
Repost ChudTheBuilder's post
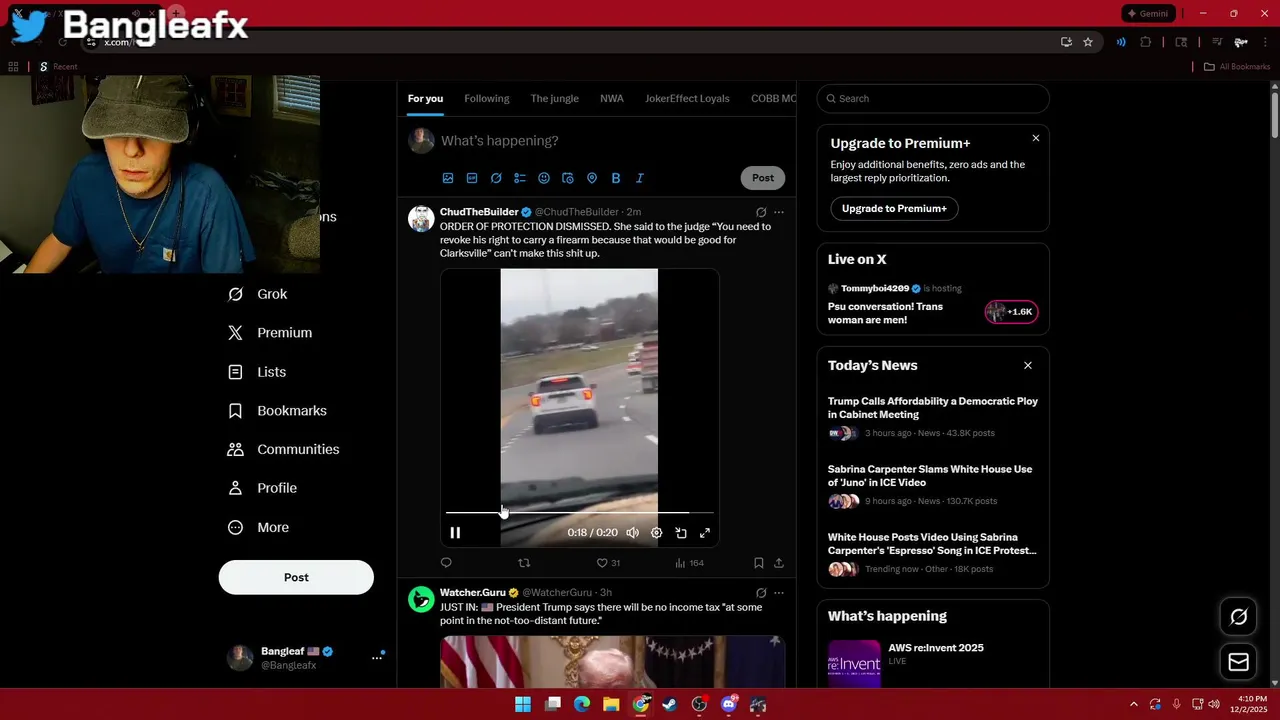[524, 563]
